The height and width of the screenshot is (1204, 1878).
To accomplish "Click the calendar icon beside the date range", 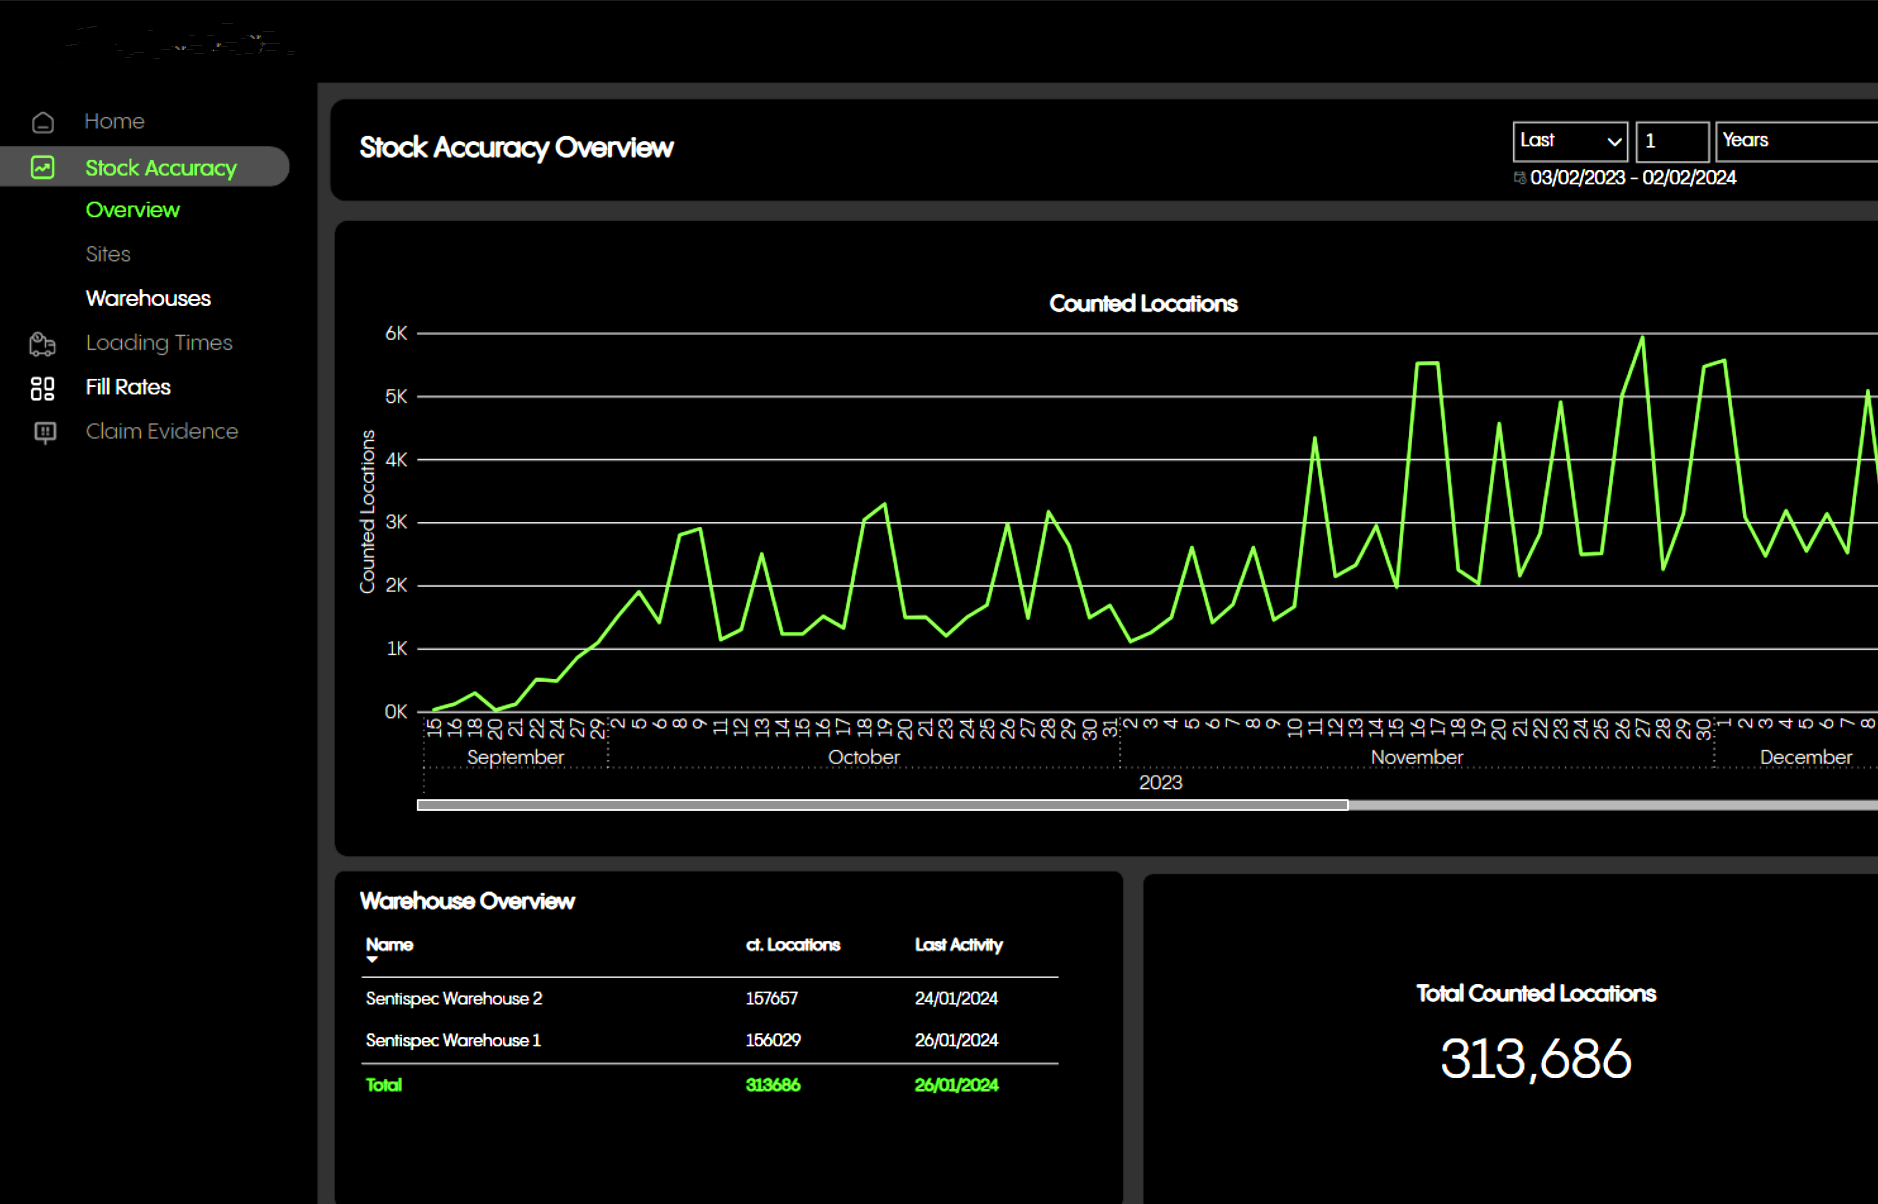I will 1522,177.
